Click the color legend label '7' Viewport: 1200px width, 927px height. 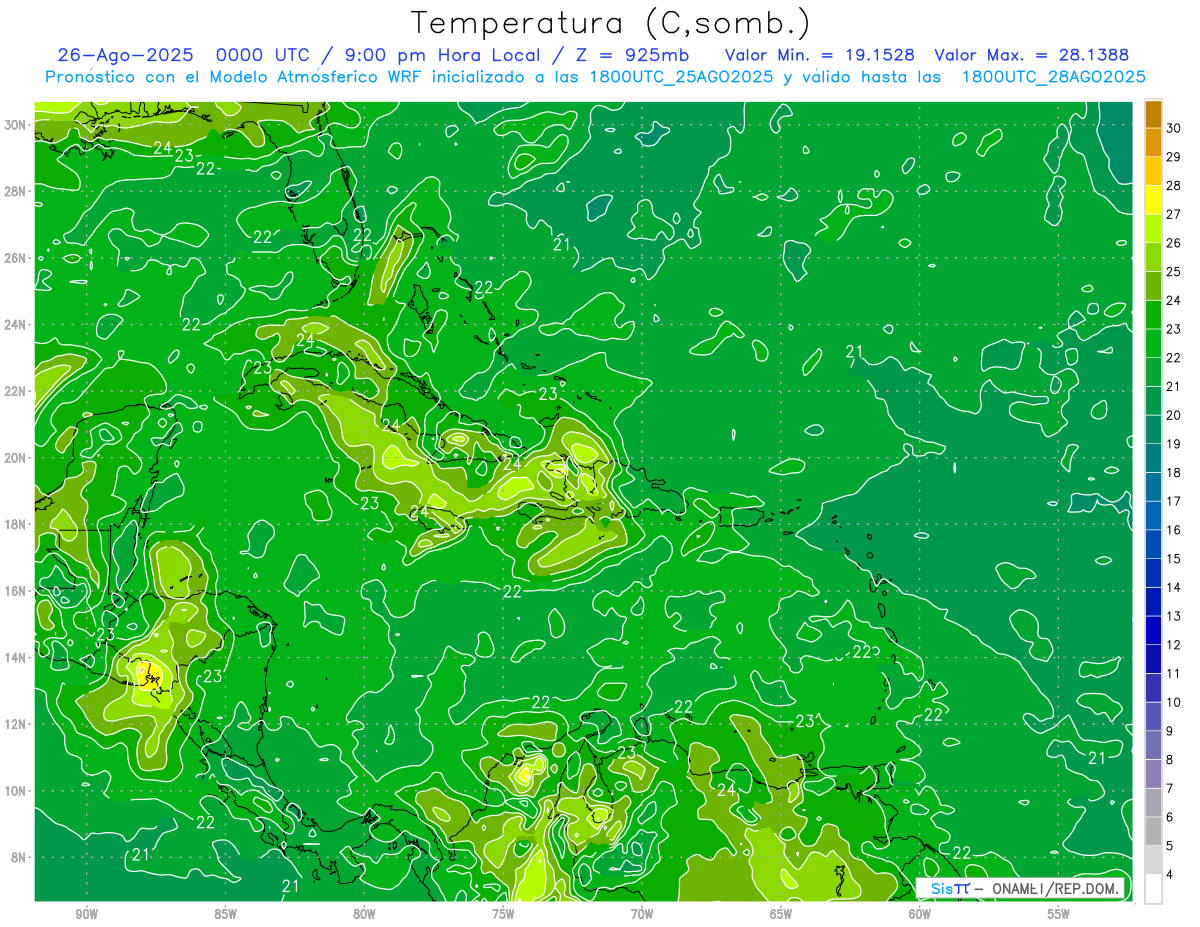click(1169, 788)
